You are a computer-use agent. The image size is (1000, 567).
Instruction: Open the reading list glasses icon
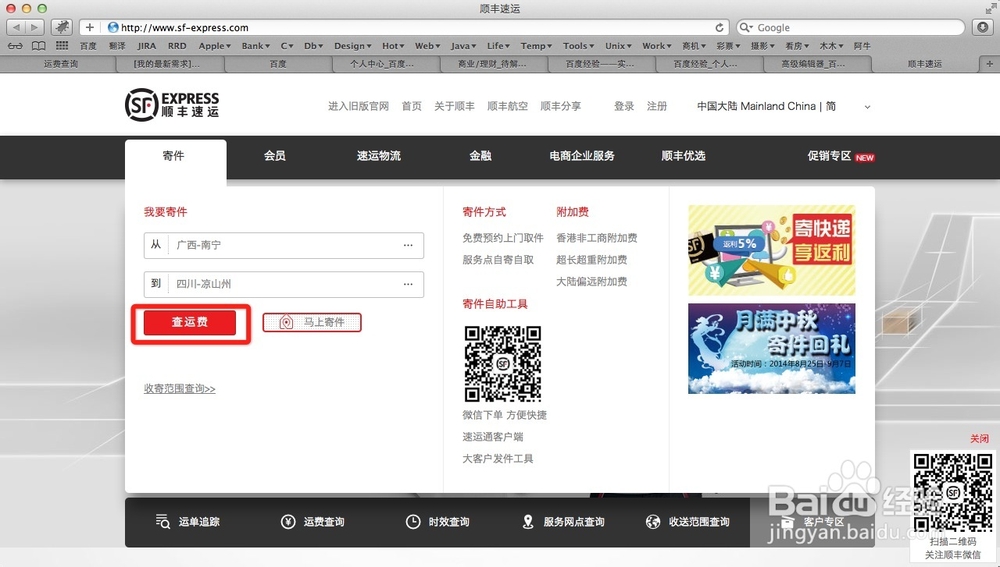coord(15,46)
